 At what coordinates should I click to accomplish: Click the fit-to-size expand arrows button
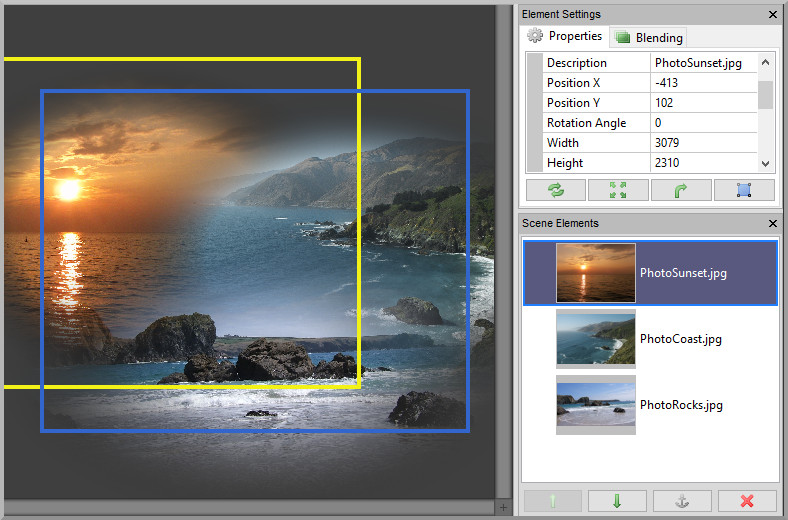(x=618, y=190)
